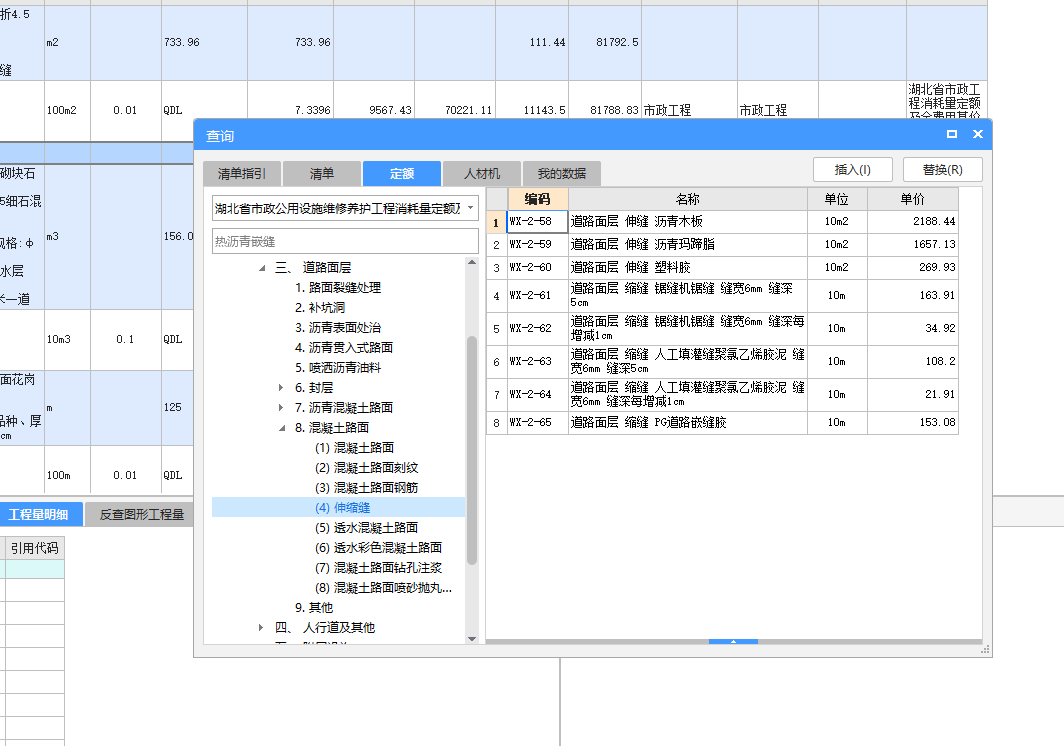The height and width of the screenshot is (746, 1064).
Task: Select (8) 混凝土路面喷砂抛丸 tree item
Action: pyautogui.click(x=383, y=588)
